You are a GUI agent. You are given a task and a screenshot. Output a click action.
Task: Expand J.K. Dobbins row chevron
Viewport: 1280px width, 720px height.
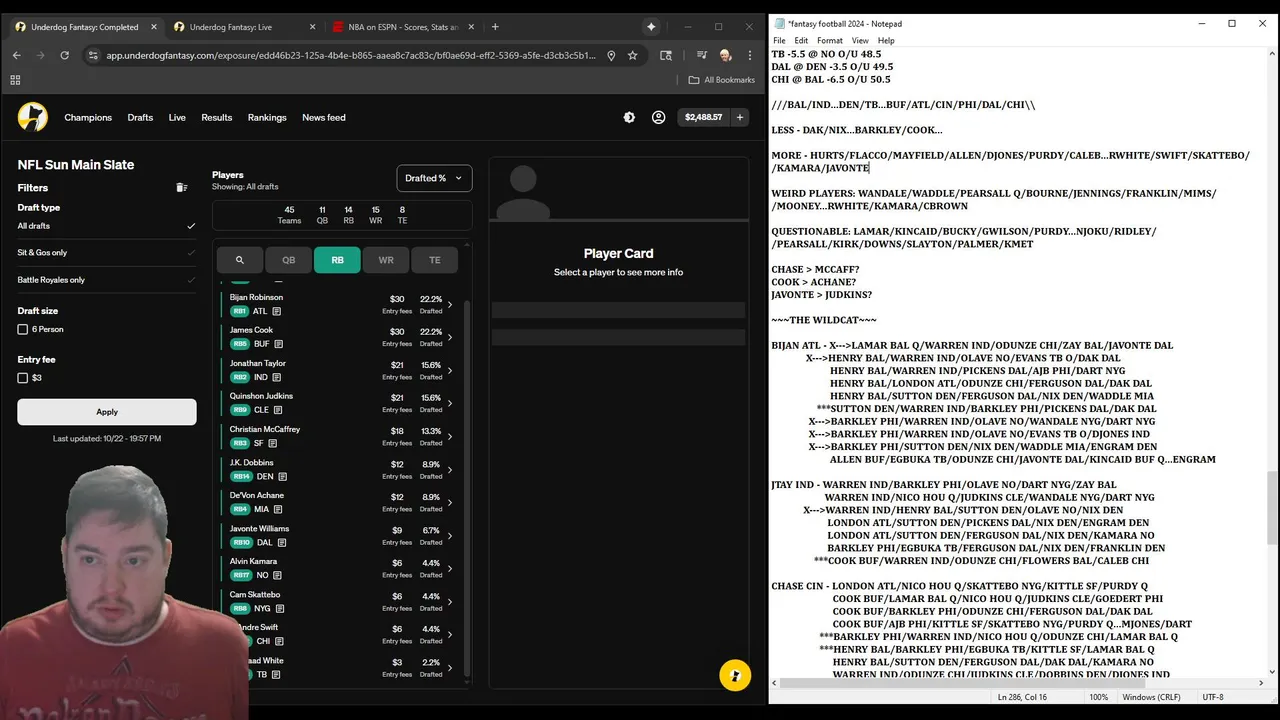450,469
